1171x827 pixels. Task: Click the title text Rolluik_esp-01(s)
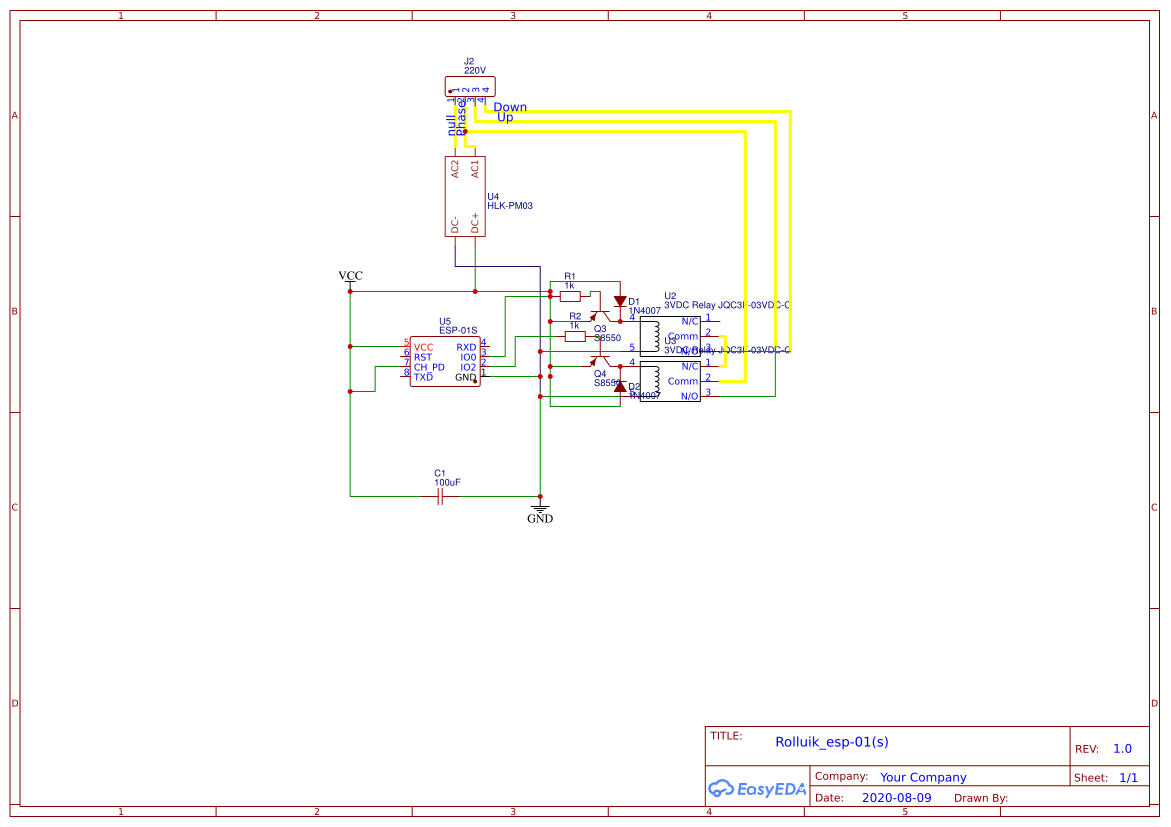pos(832,742)
